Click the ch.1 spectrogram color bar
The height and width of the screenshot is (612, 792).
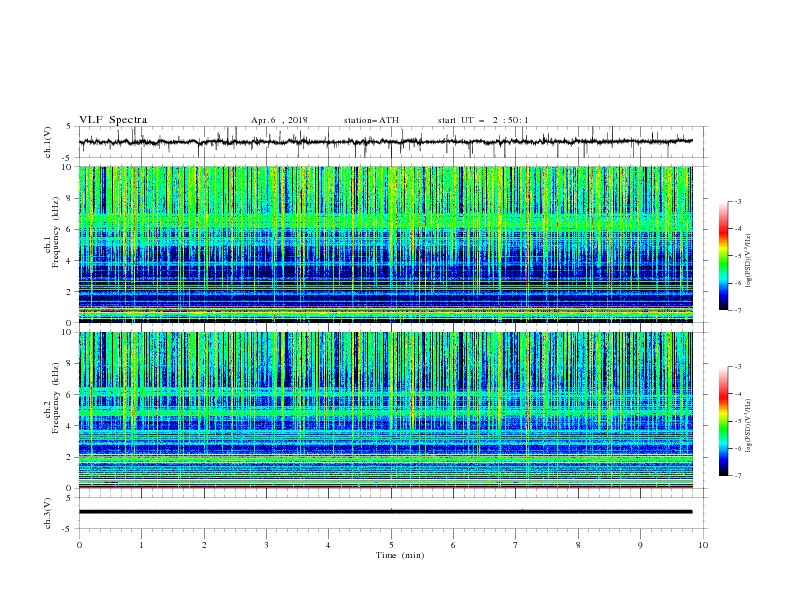pos(723,256)
